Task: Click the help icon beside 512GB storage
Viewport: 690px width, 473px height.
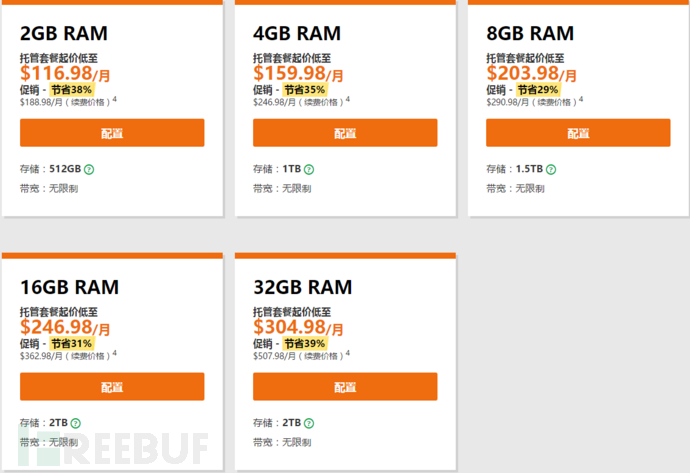Action: (x=89, y=169)
